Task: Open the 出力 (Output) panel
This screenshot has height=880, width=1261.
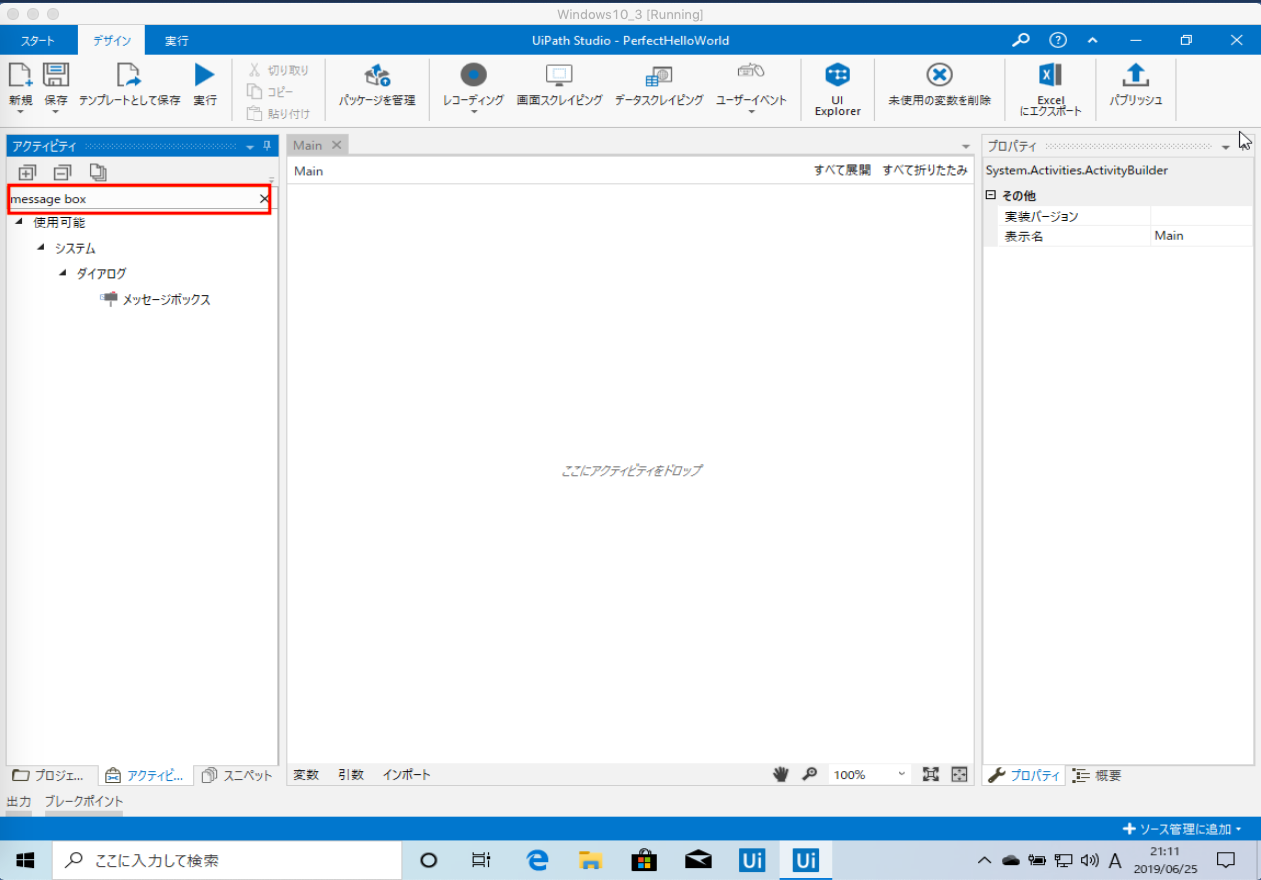Action: click(x=19, y=801)
